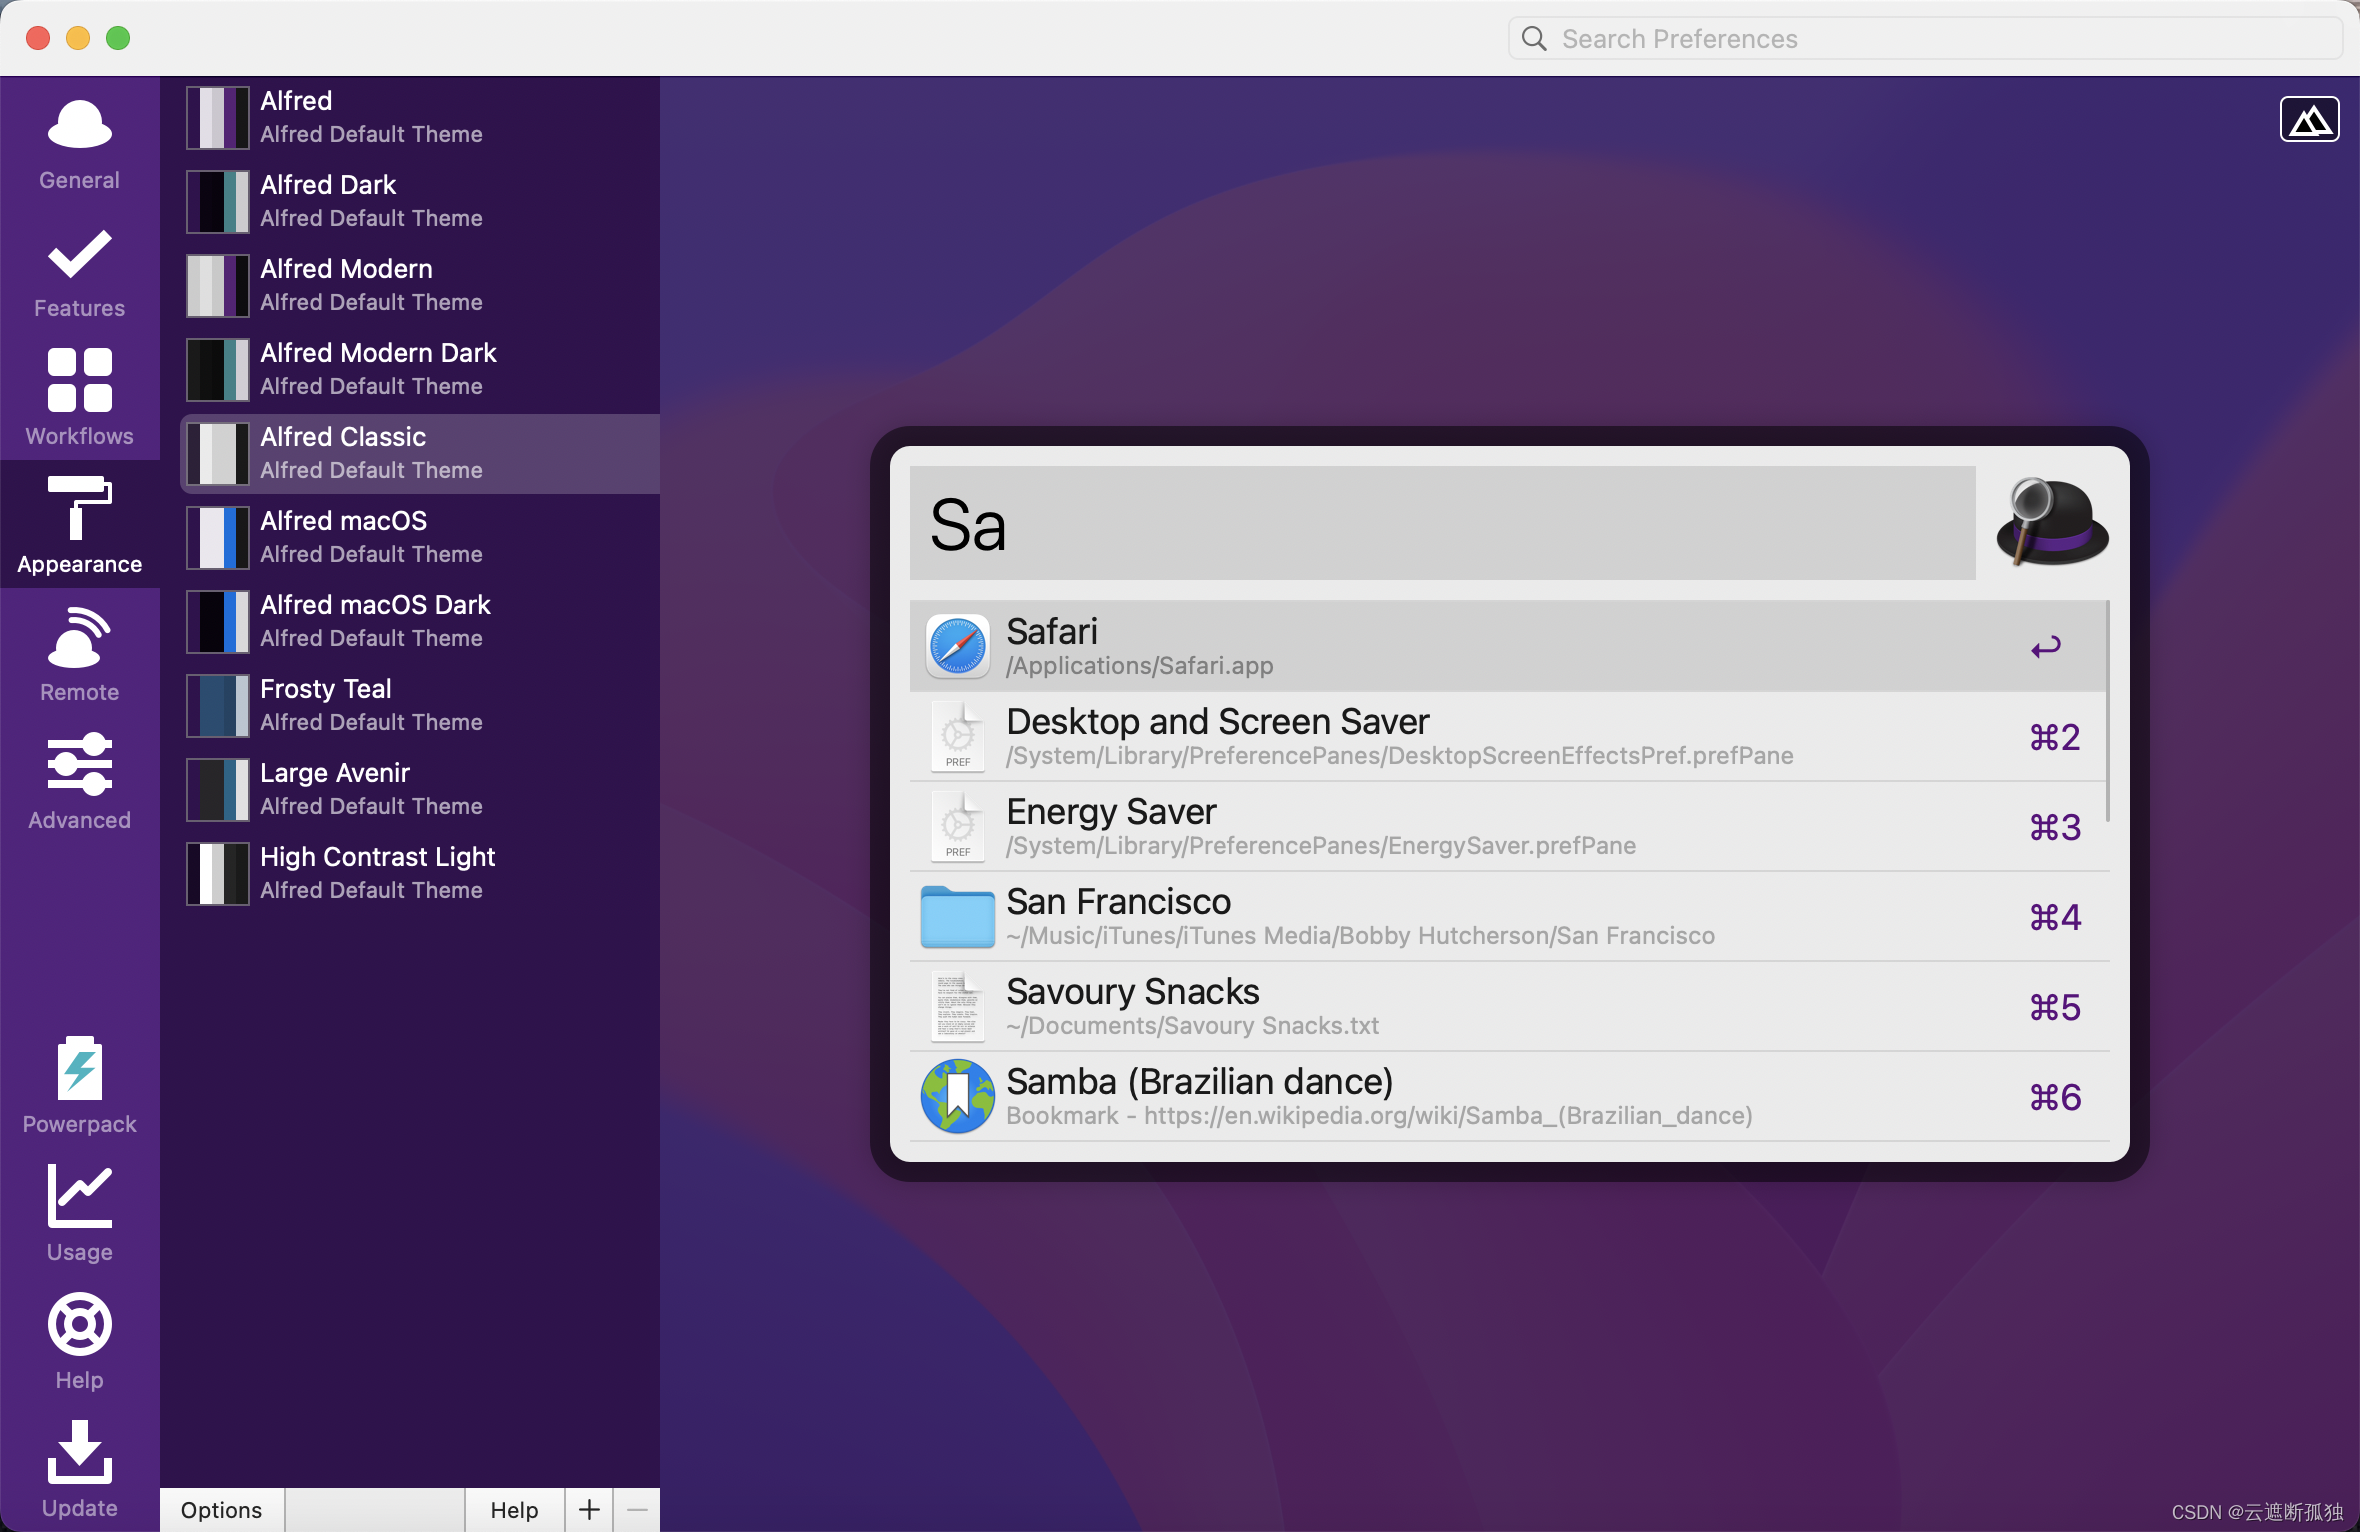Click the /Applications/Safari.app subtitle
This screenshot has width=2360, height=1532.
(1140, 666)
